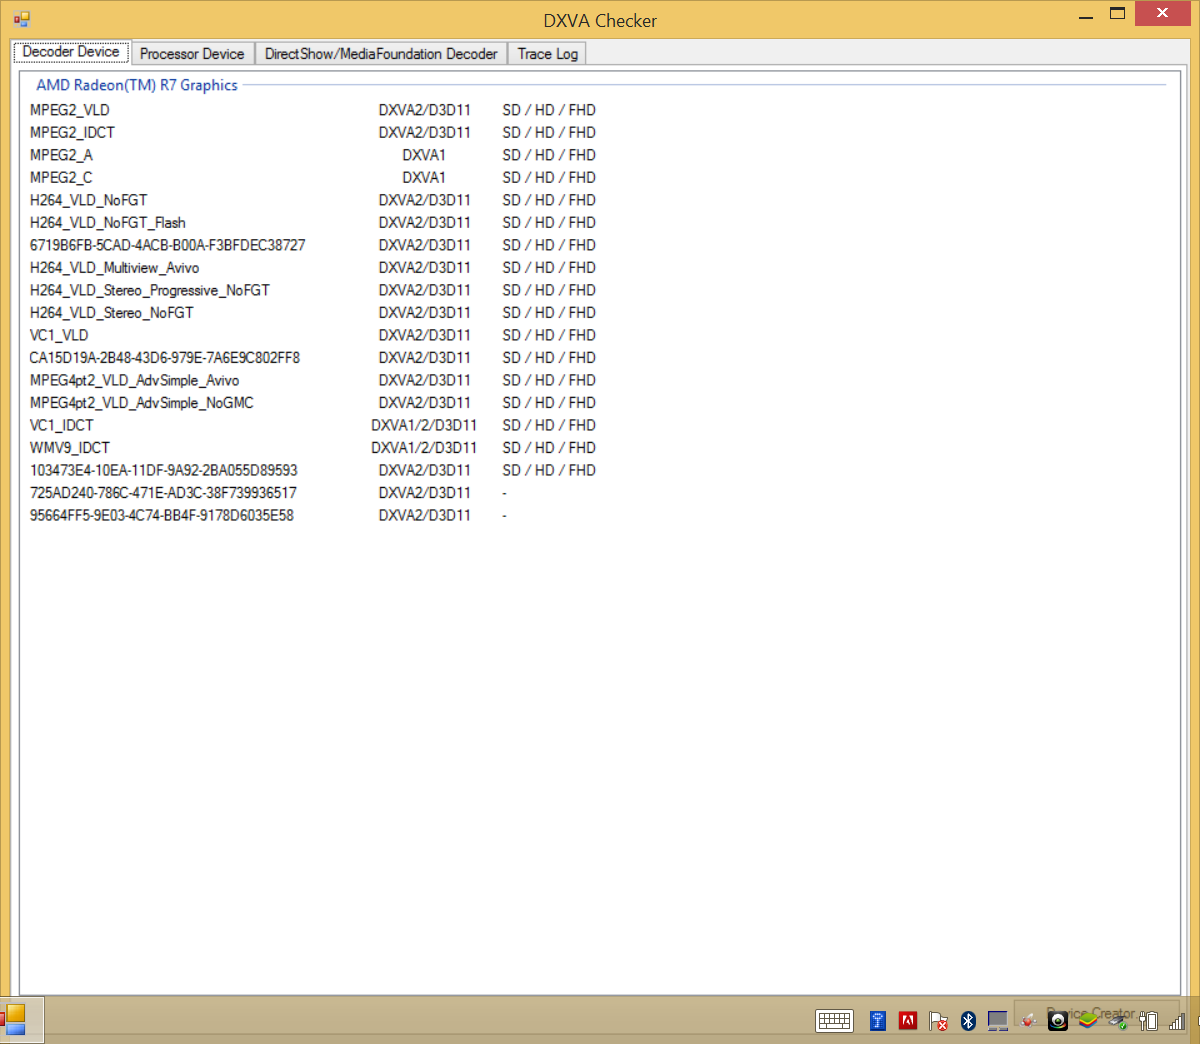Click SD / HD / FHD in the WMV9_IDCT row

(549, 447)
